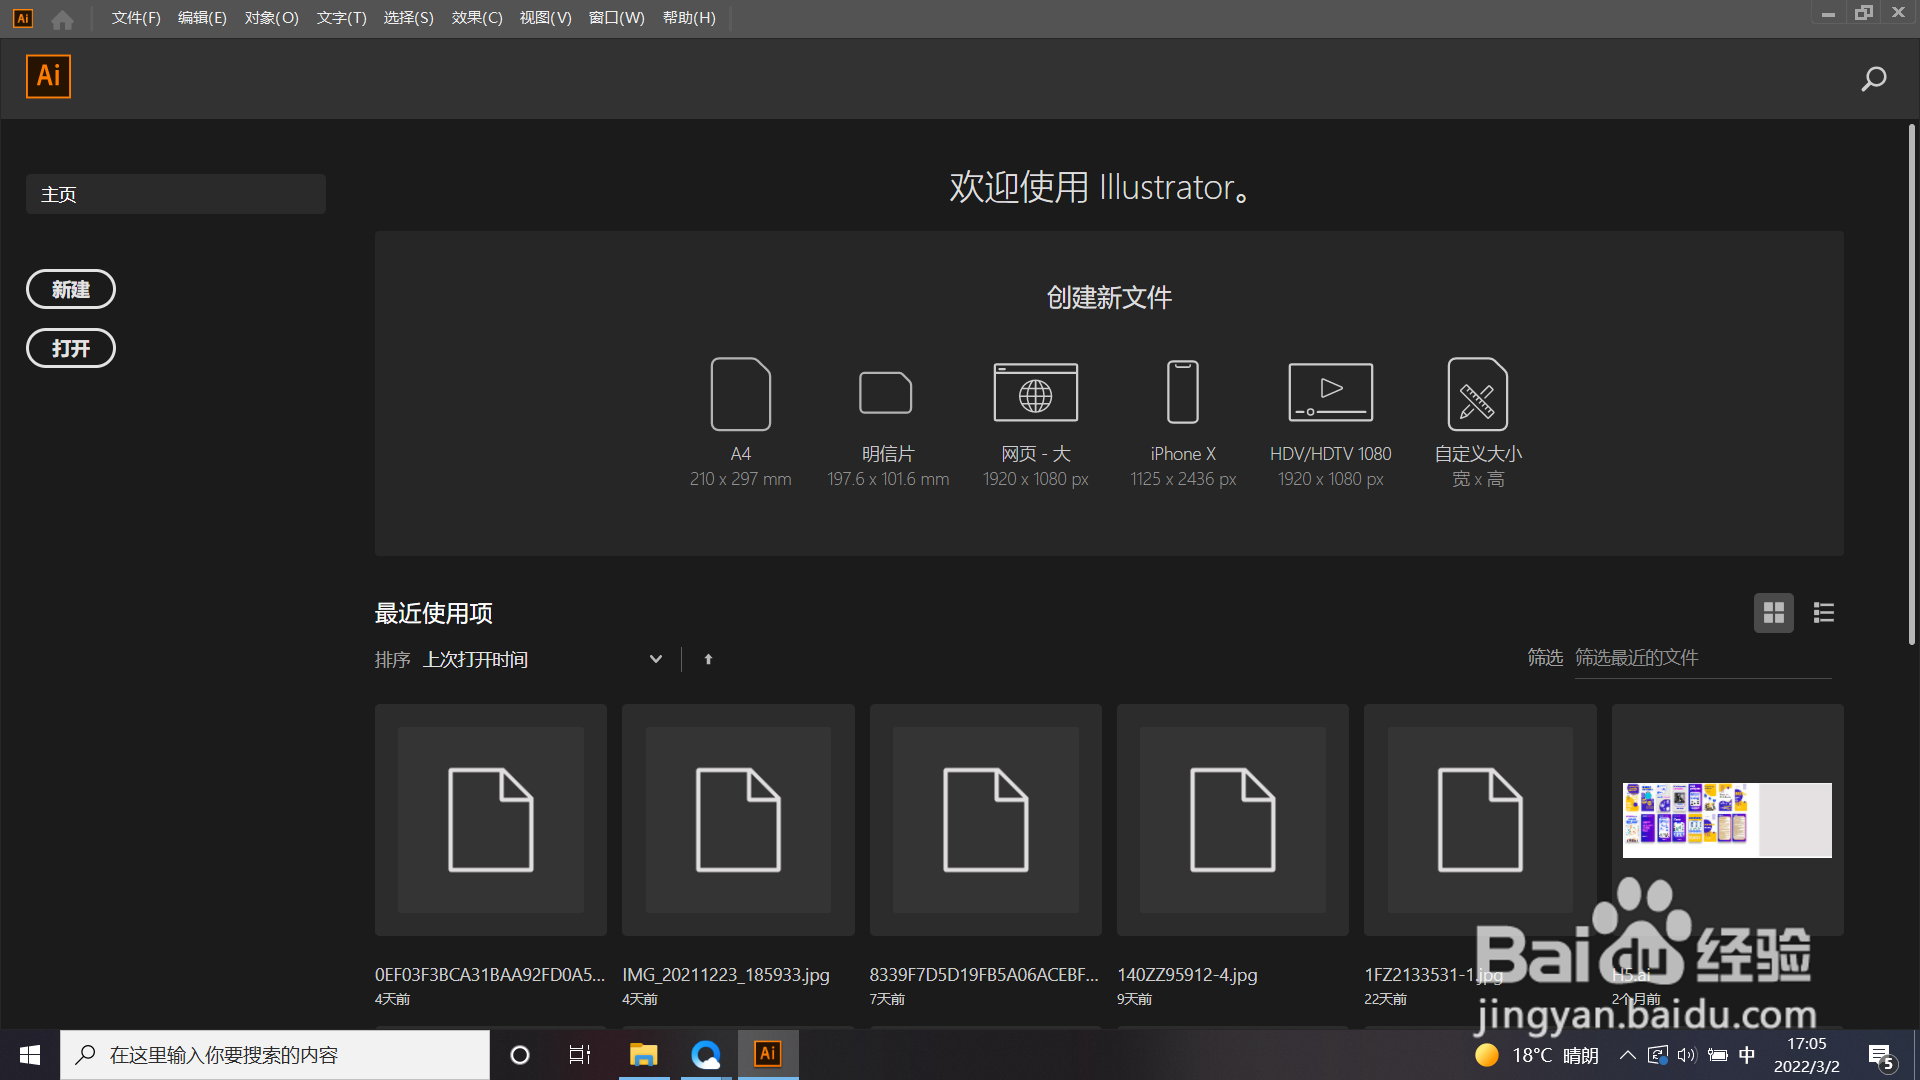Click the 新建 button
The height and width of the screenshot is (1080, 1920).
pyautogui.click(x=71, y=289)
